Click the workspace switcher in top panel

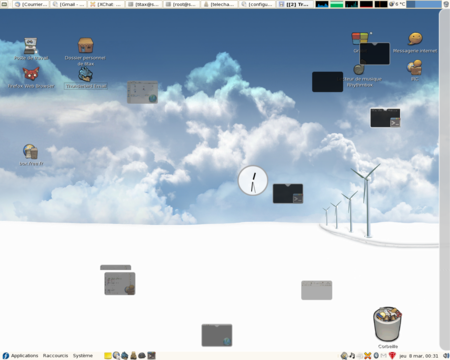pyautogui.click(x=424, y=4)
